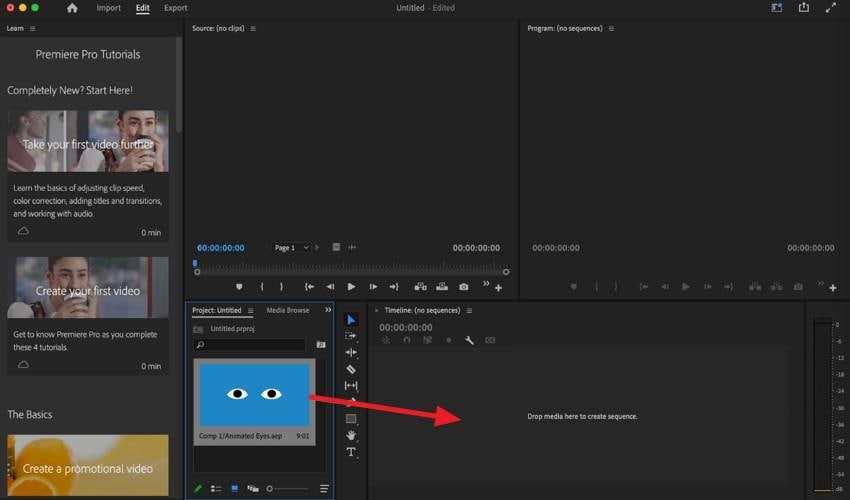Viewport: 850px width, 500px height.
Task: Expand Source transport overflow chevrons
Action: pyautogui.click(x=486, y=284)
